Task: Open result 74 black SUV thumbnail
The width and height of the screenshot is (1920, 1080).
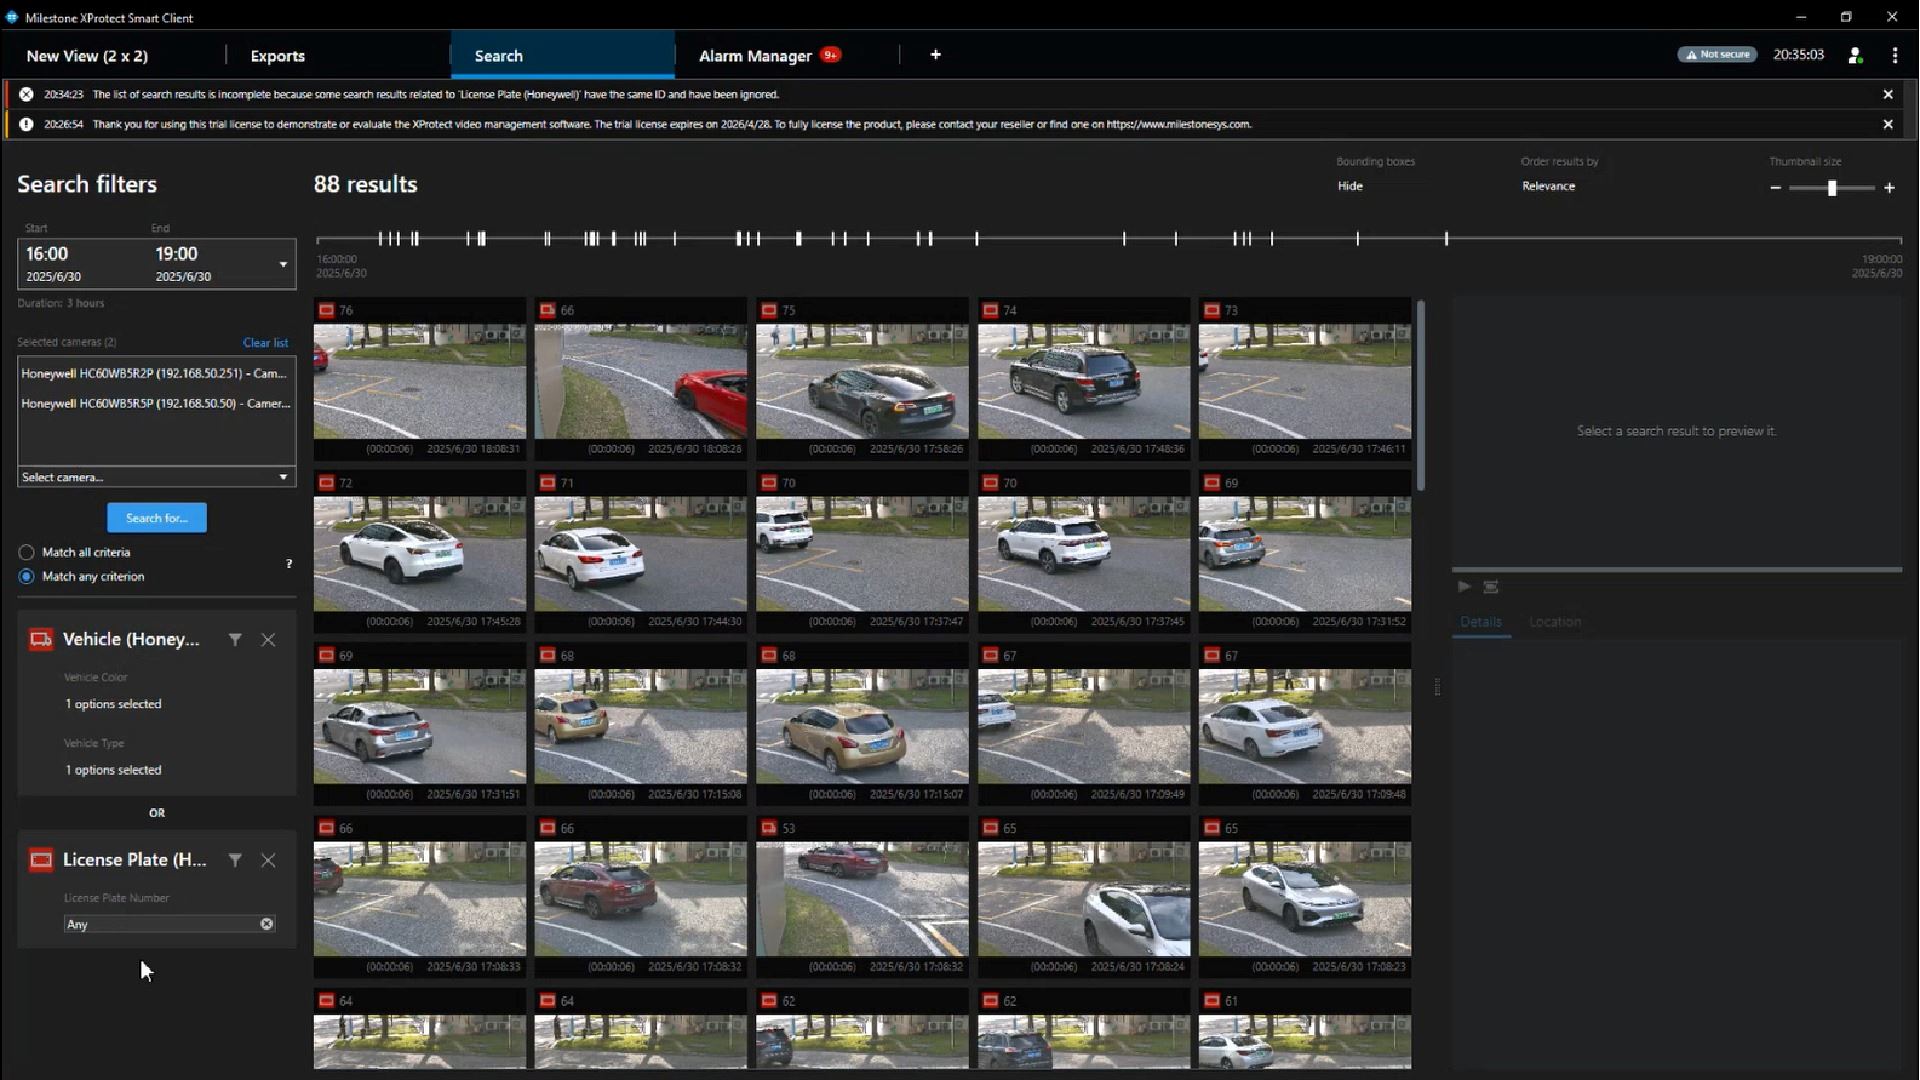Action: point(1084,382)
